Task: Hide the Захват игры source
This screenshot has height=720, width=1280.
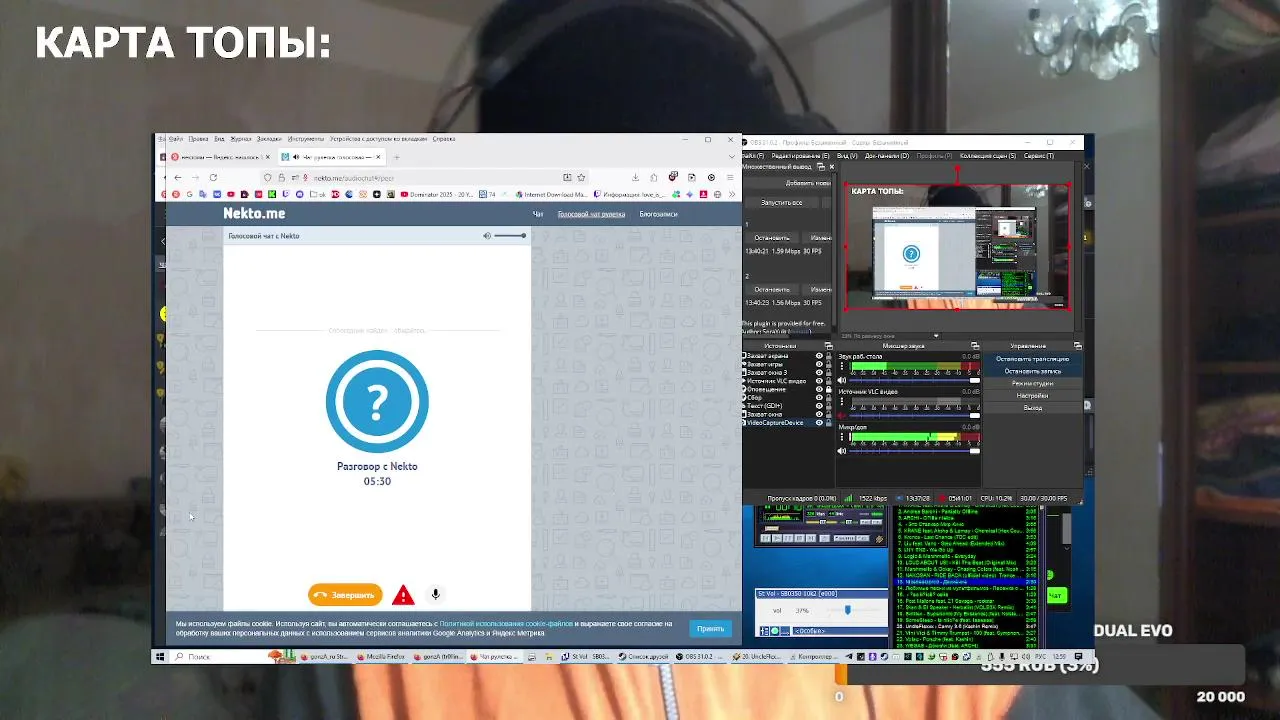Action: coord(819,364)
